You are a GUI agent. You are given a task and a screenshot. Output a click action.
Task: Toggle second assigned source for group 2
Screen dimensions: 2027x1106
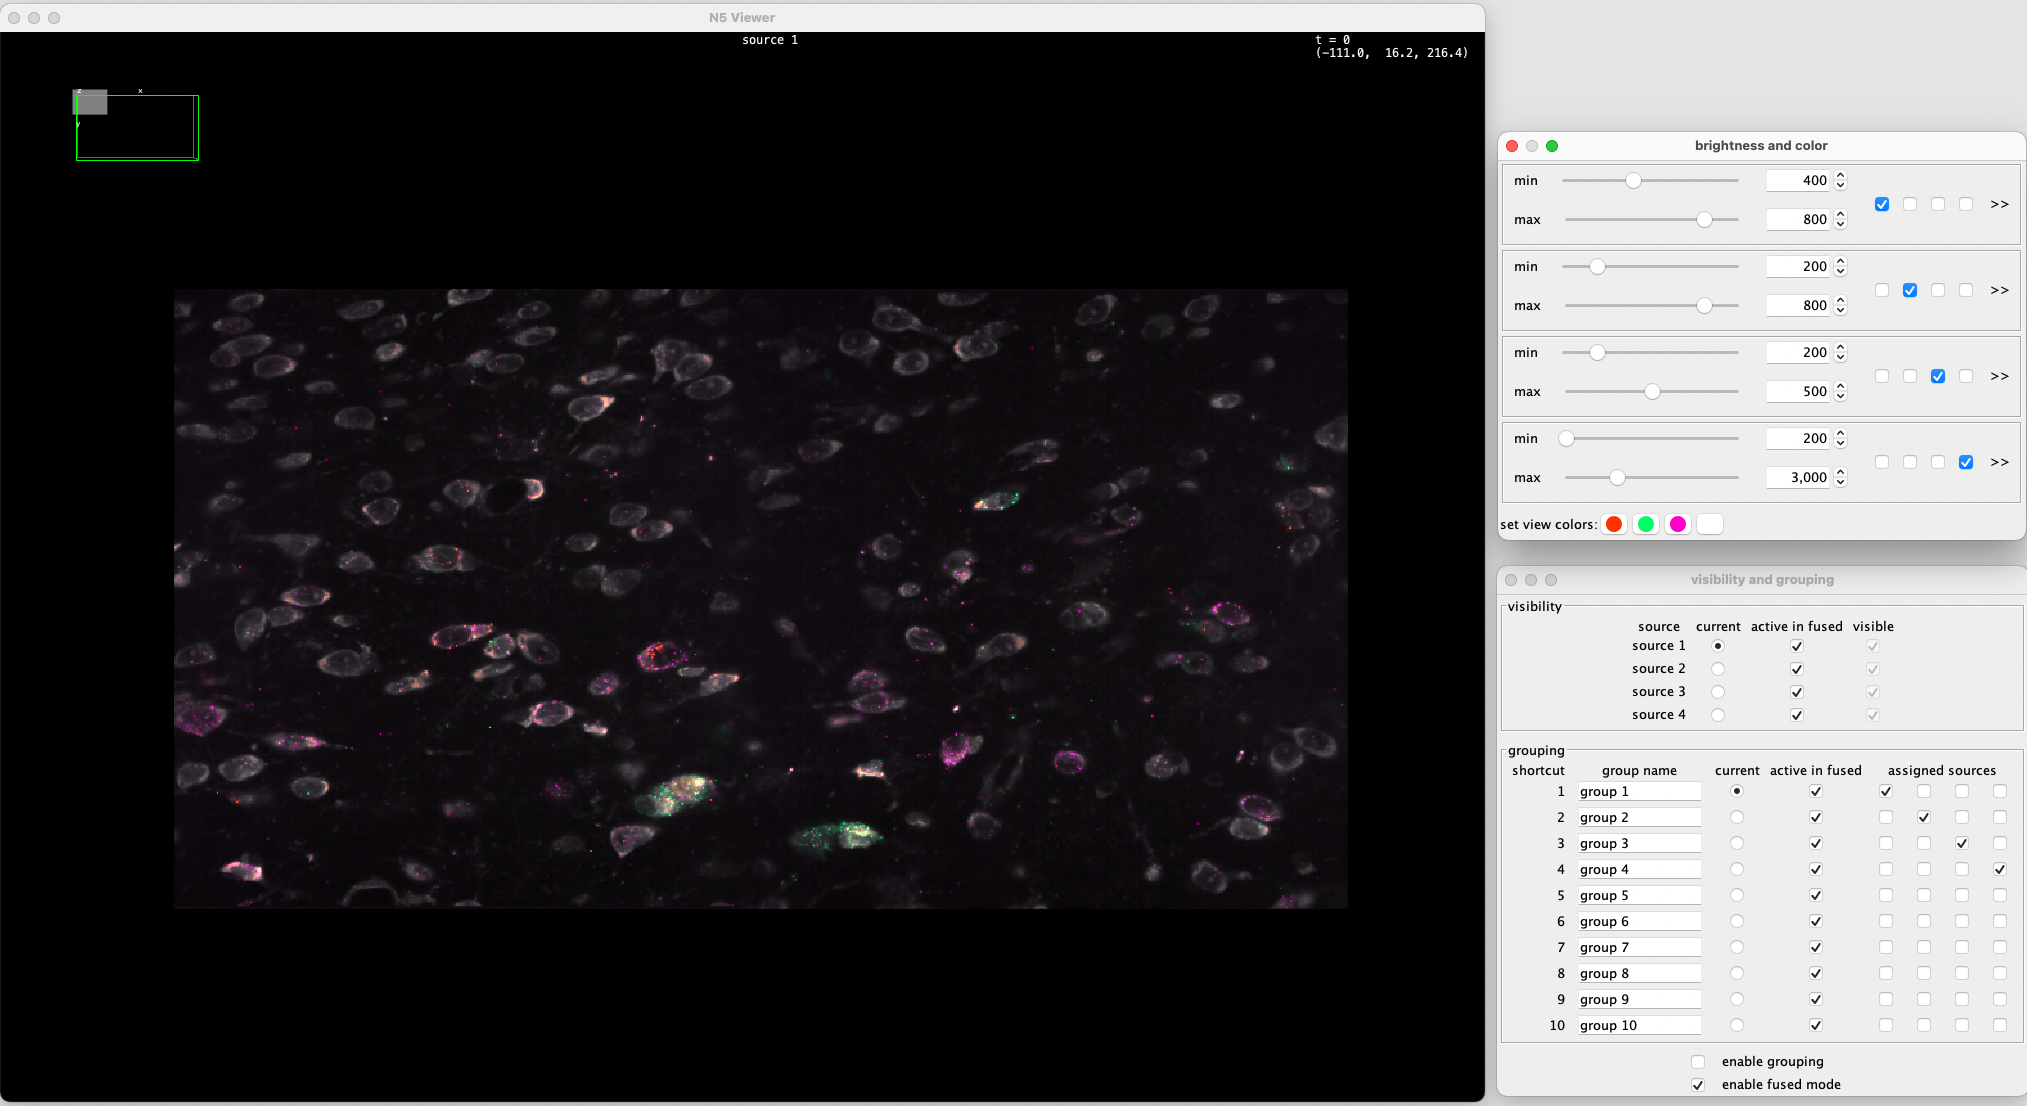click(x=1924, y=818)
